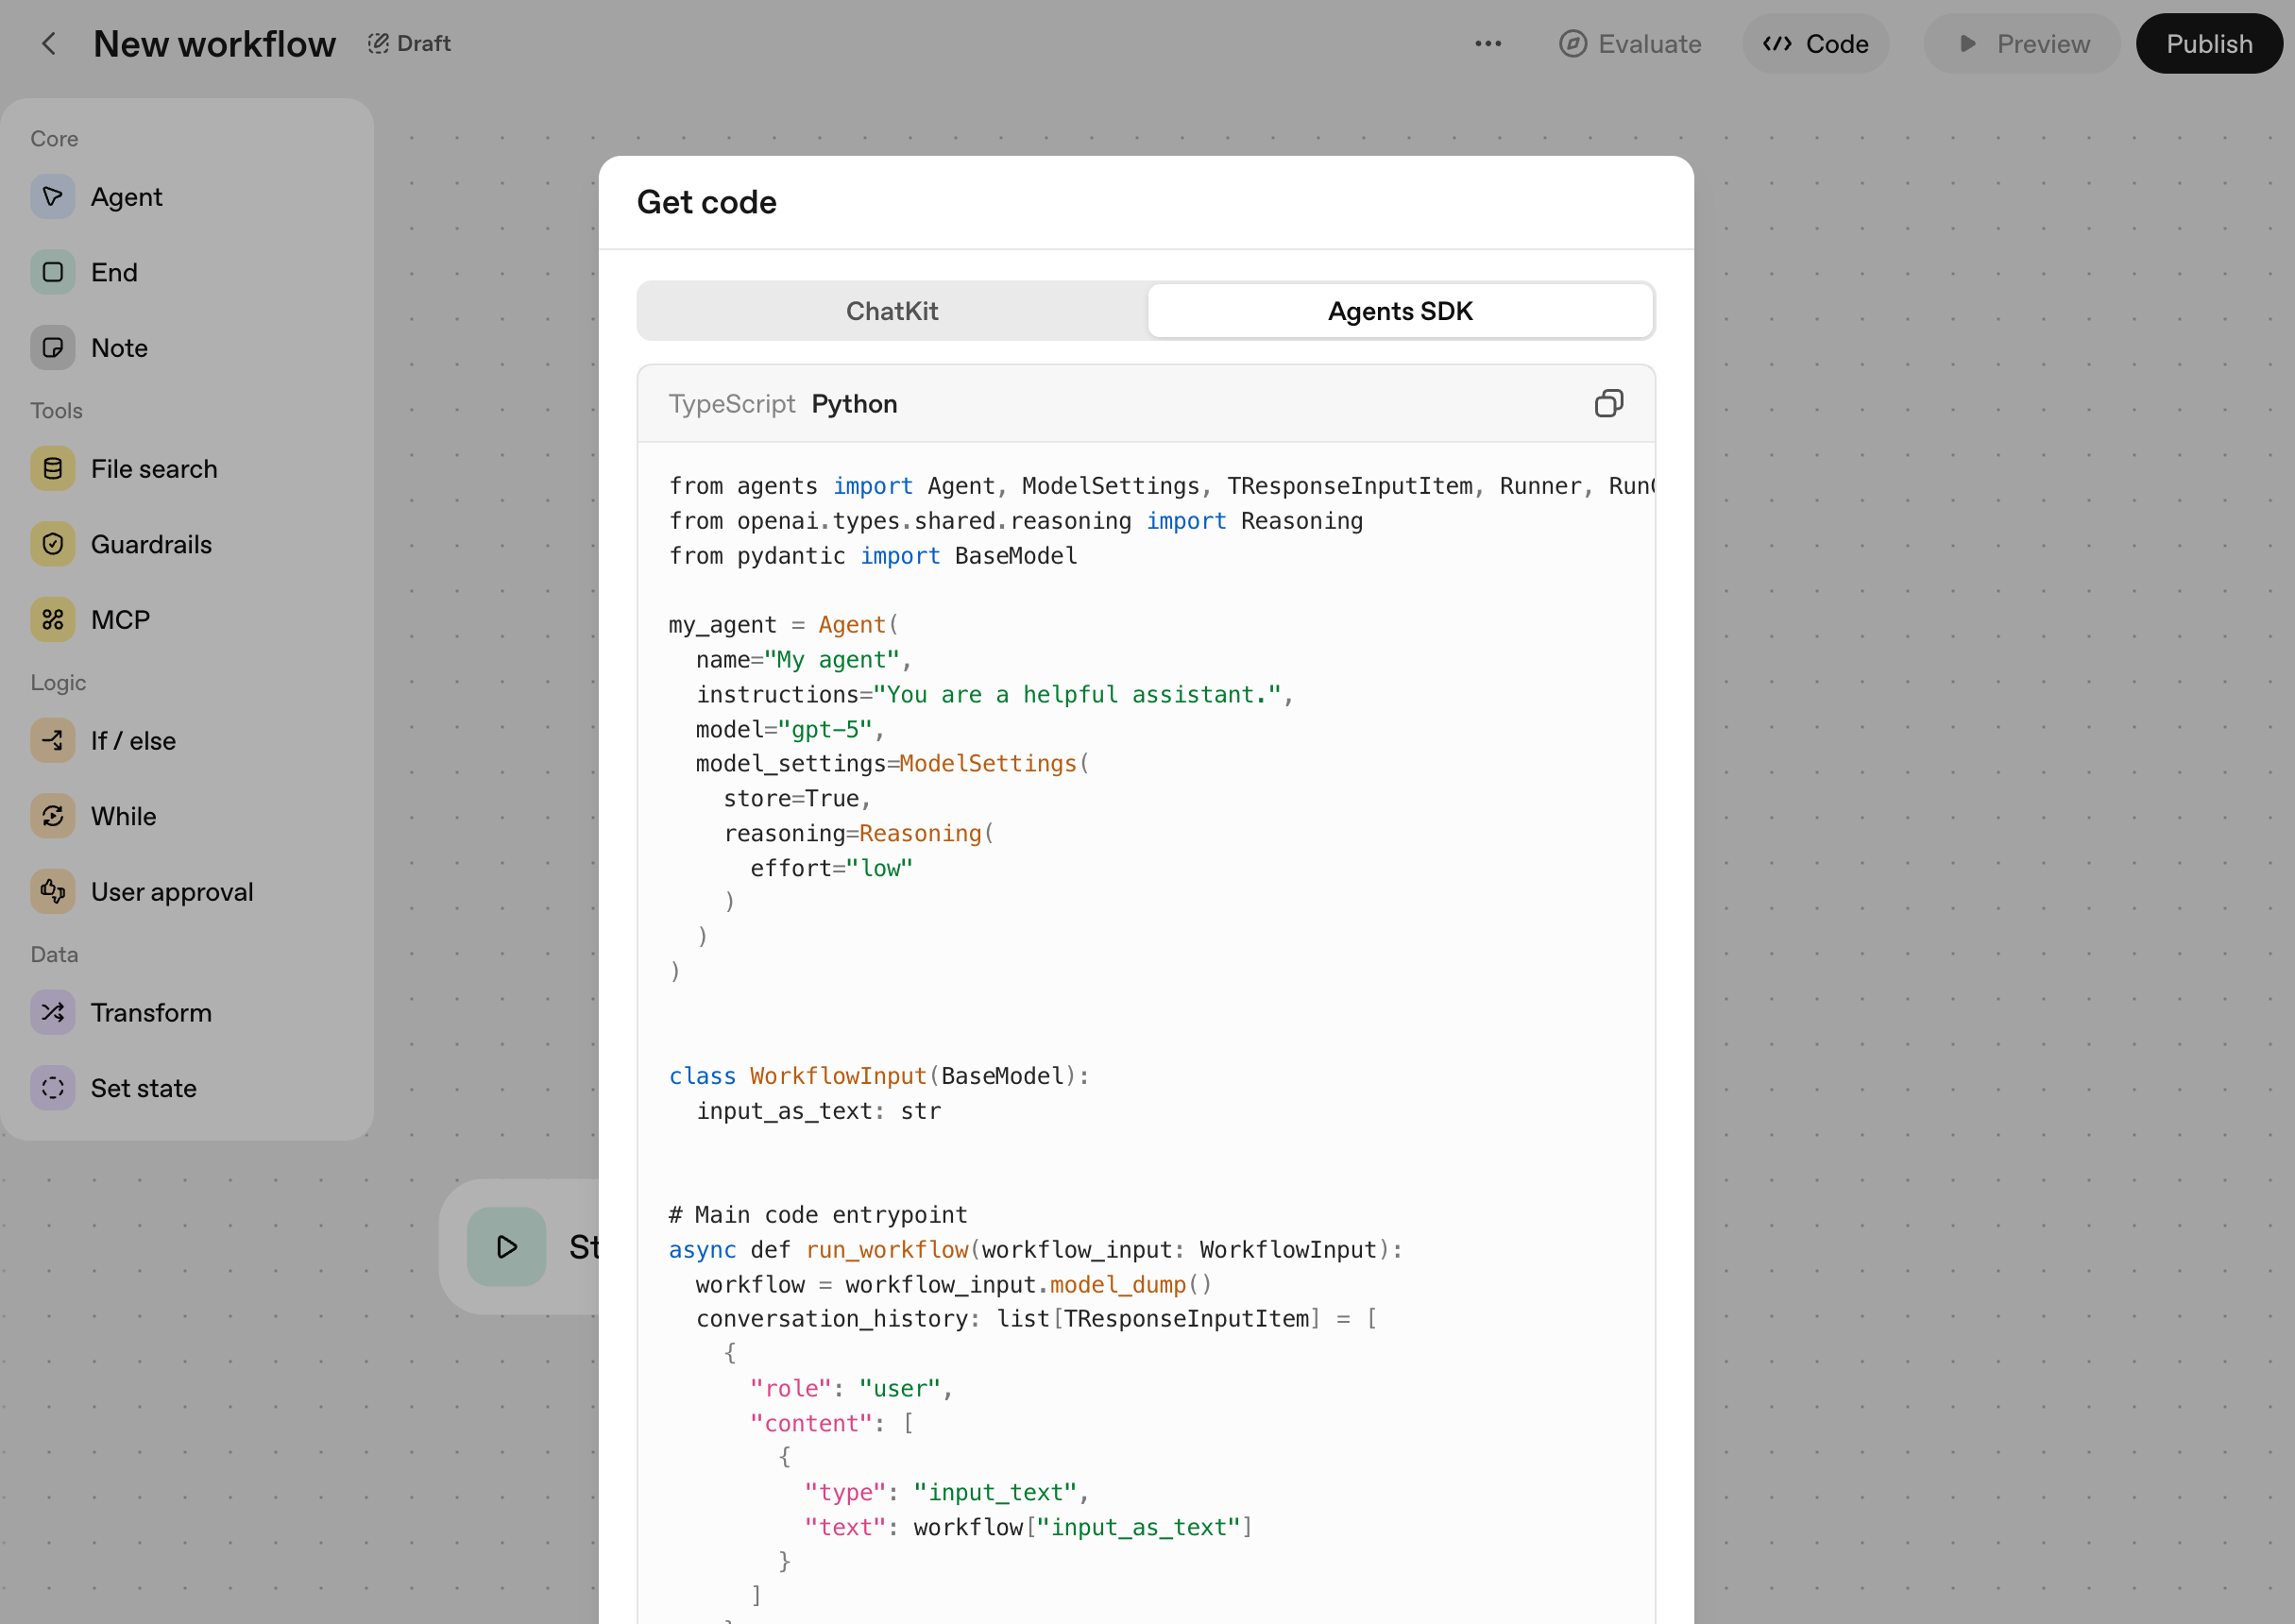The image size is (2295, 1624).
Task: Click the If / else logic icon
Action: [x=53, y=741]
